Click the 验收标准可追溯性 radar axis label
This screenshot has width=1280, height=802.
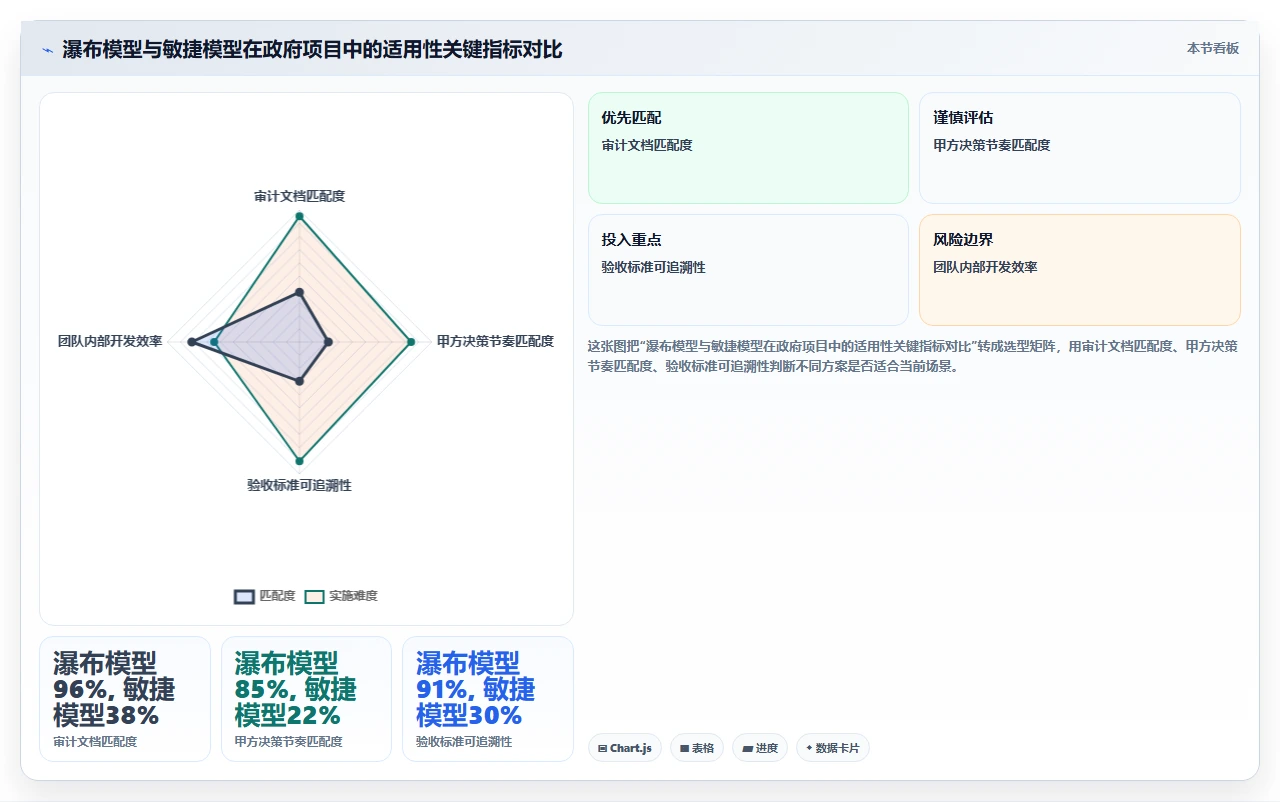click(299, 485)
